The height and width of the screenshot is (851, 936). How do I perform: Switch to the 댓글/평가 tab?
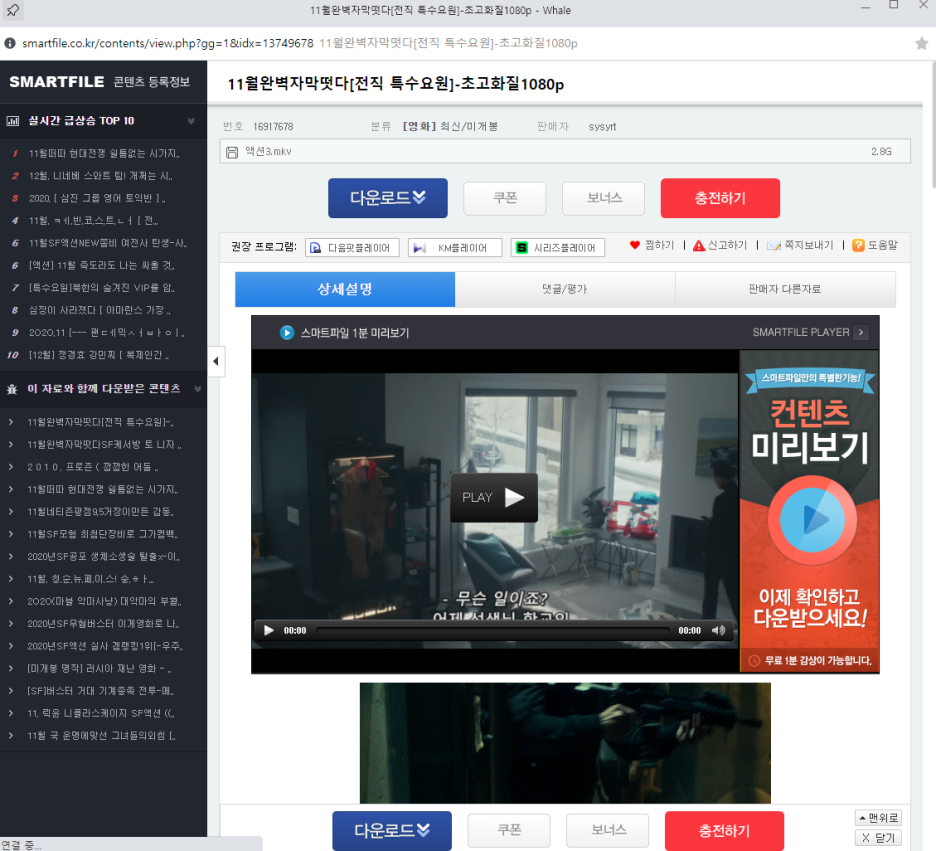tap(565, 289)
